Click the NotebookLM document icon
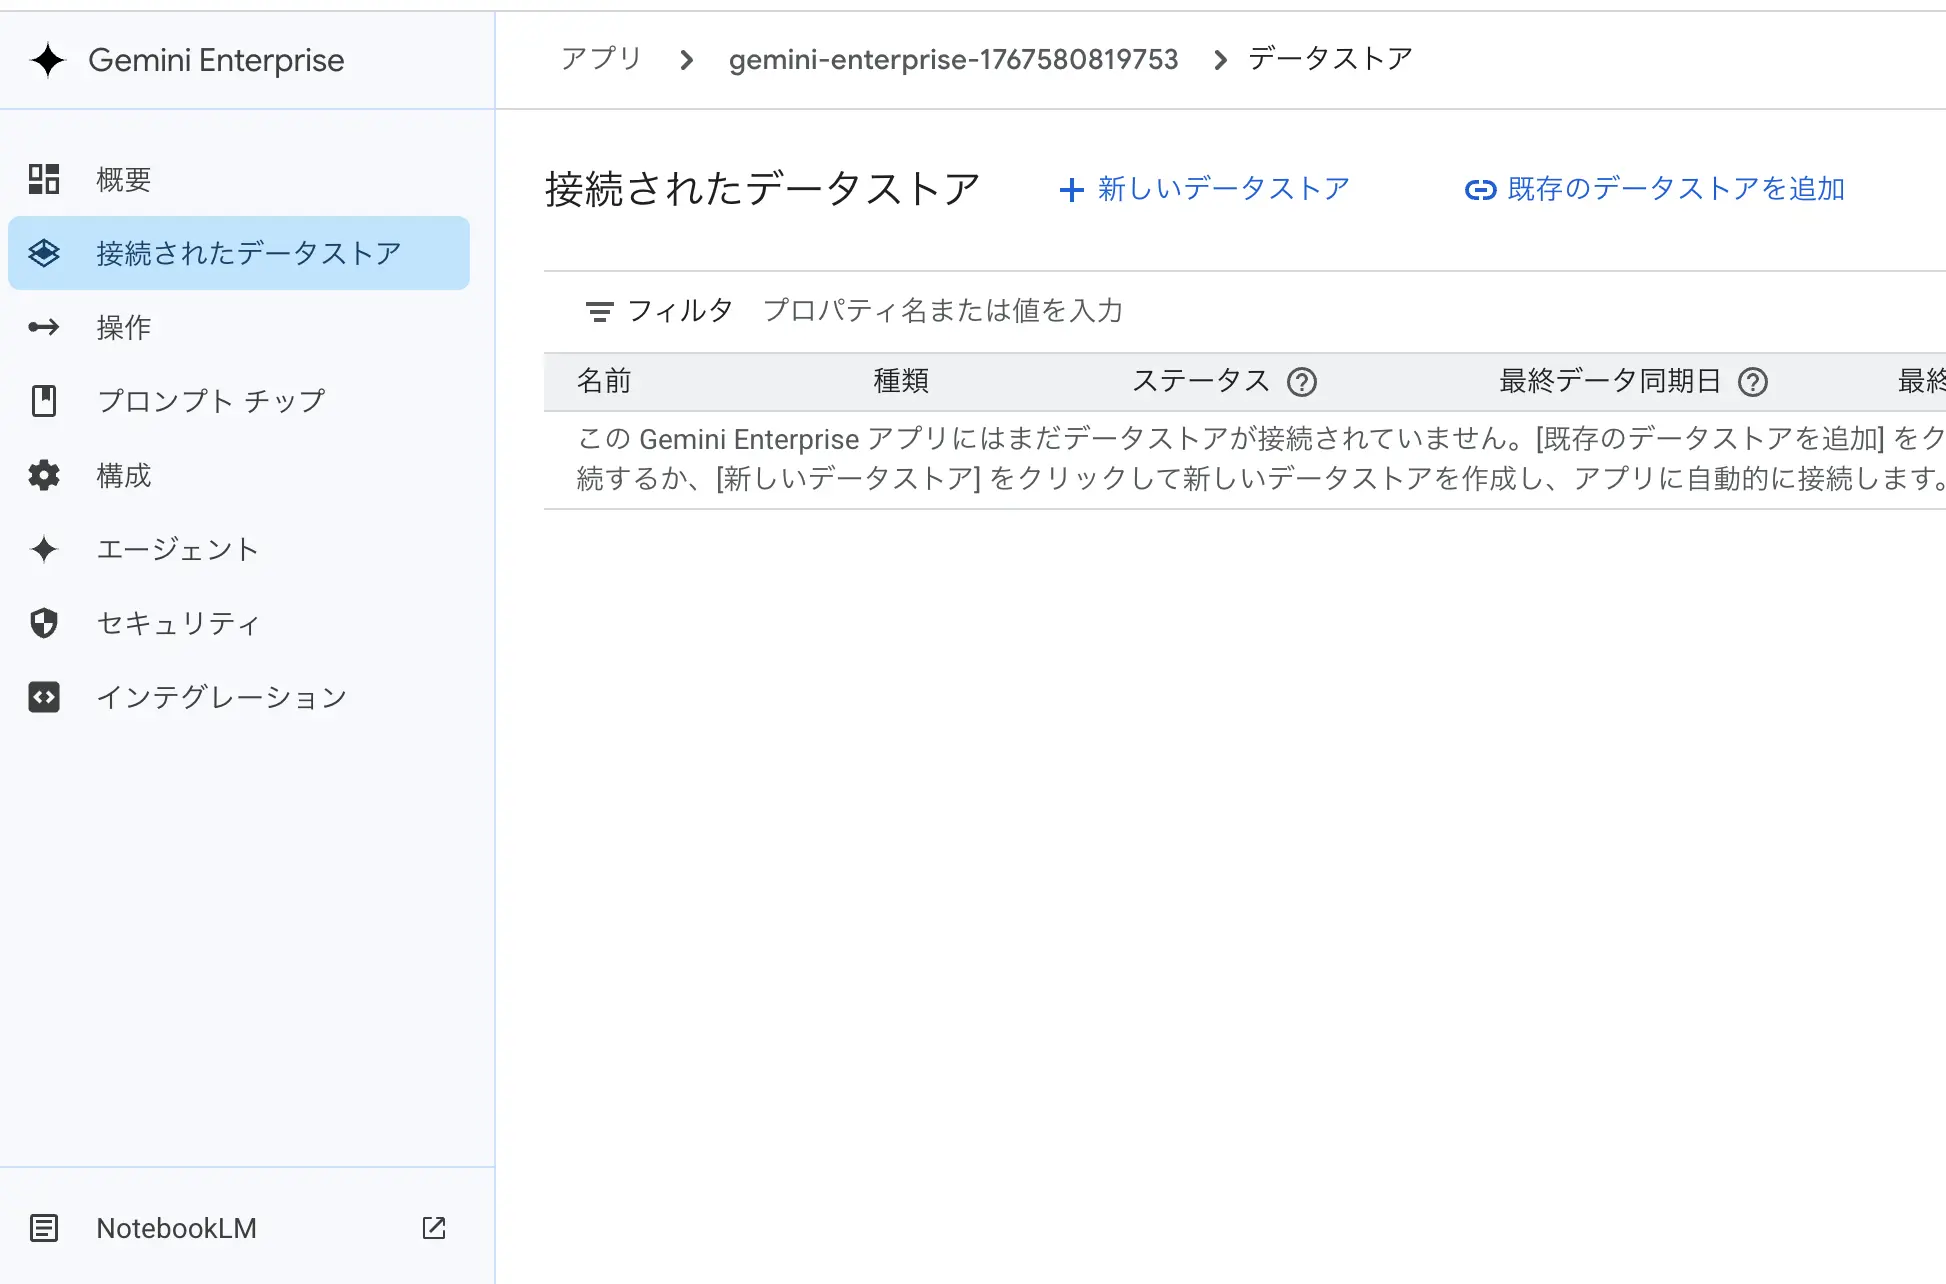Image resolution: width=1946 pixels, height=1284 pixels. pyautogui.click(x=44, y=1228)
